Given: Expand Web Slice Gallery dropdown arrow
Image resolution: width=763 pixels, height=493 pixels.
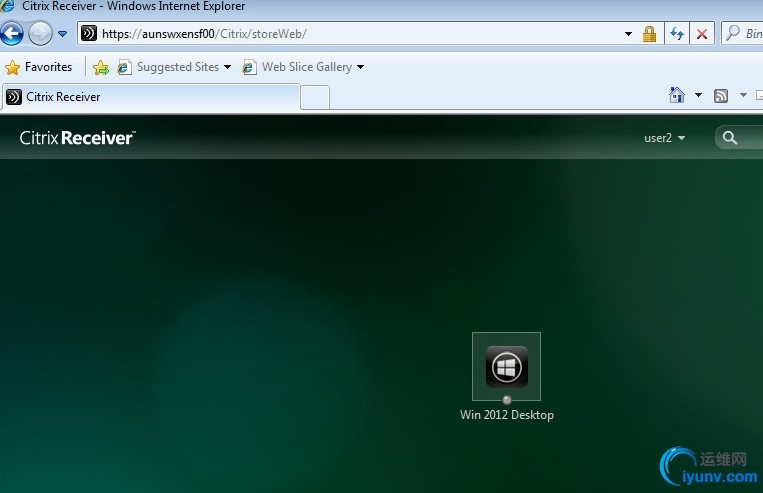Looking at the screenshot, I should point(360,67).
